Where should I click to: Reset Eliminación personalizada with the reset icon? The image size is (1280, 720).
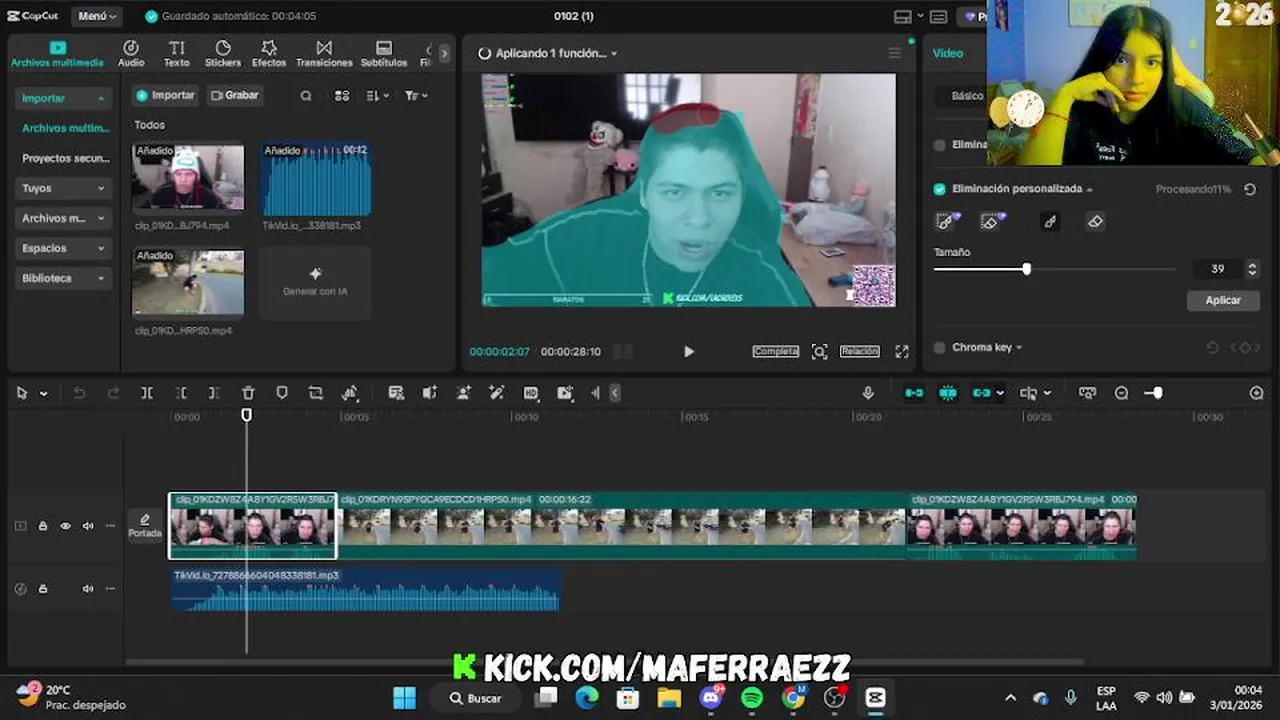pos(1250,189)
